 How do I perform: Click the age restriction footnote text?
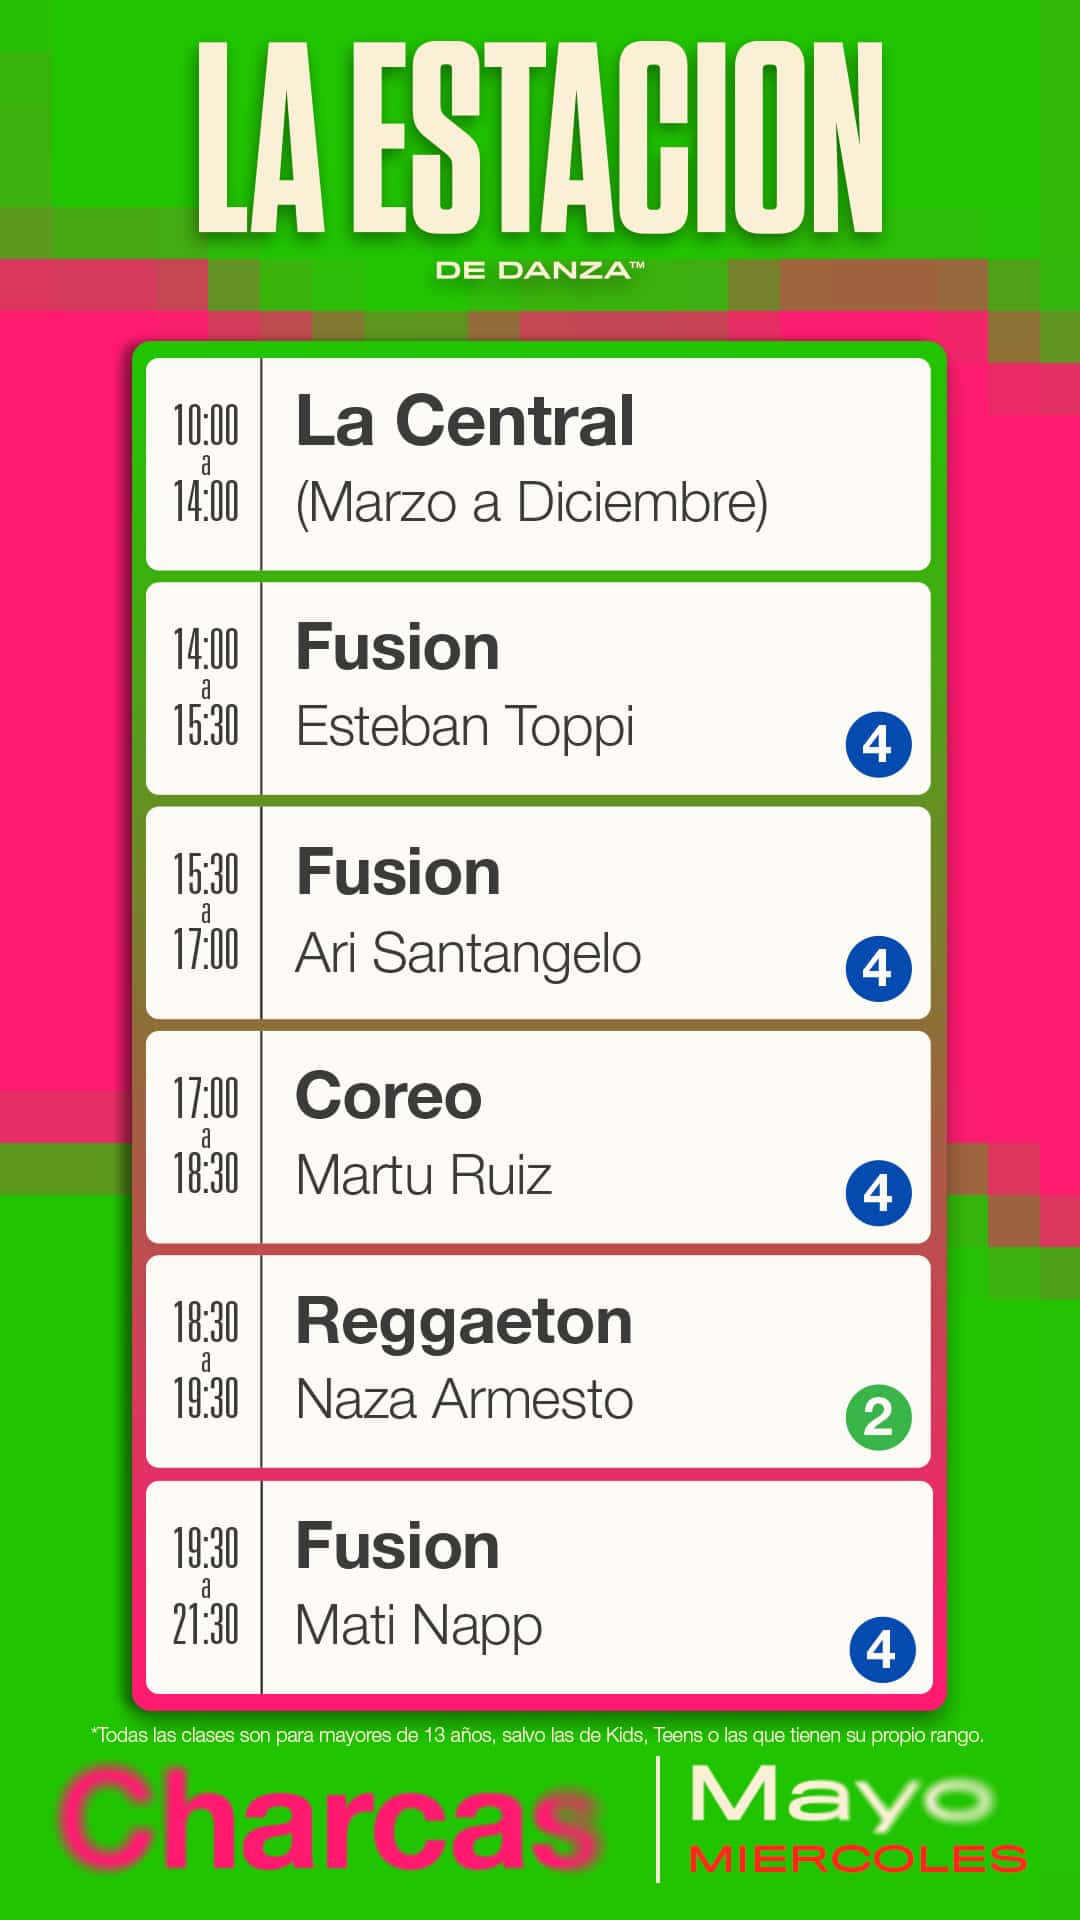[538, 1735]
